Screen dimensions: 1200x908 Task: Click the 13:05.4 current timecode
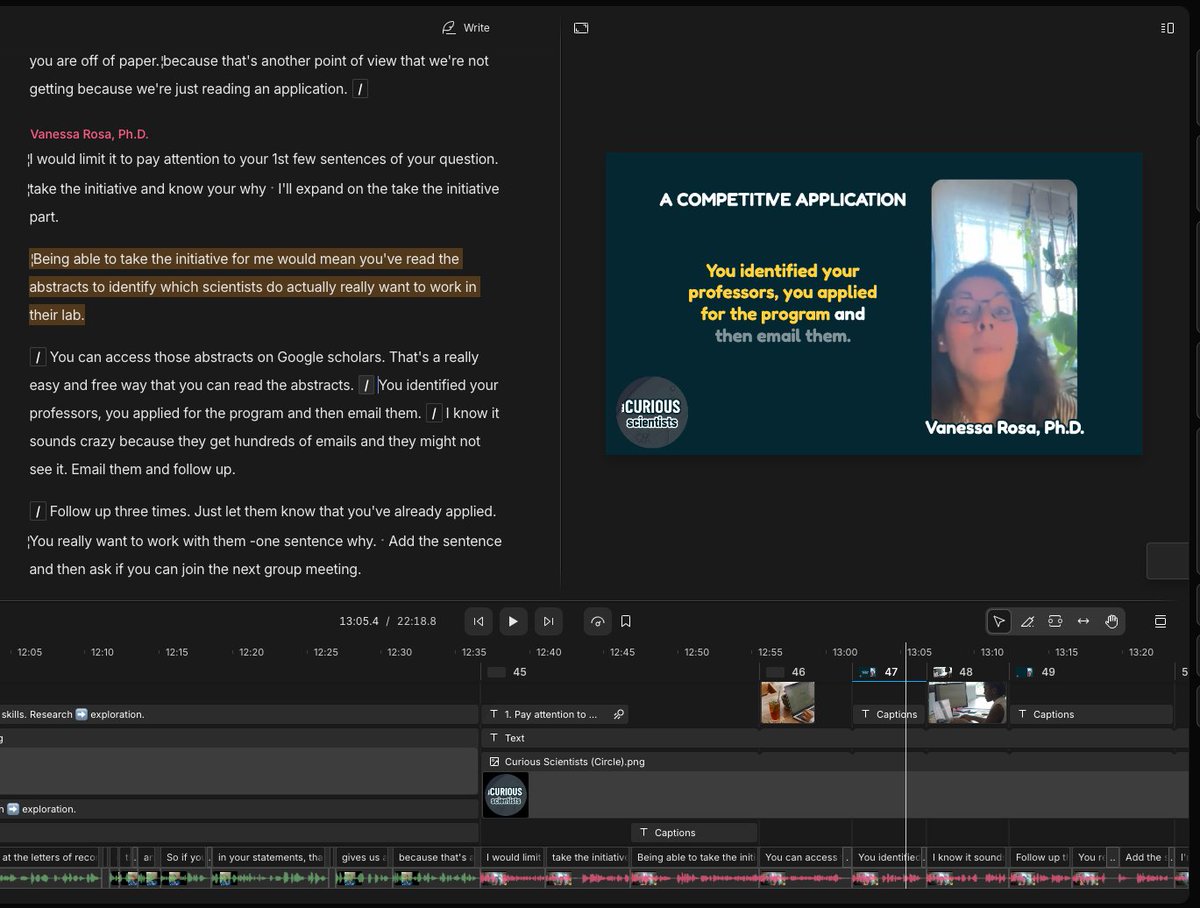click(359, 621)
